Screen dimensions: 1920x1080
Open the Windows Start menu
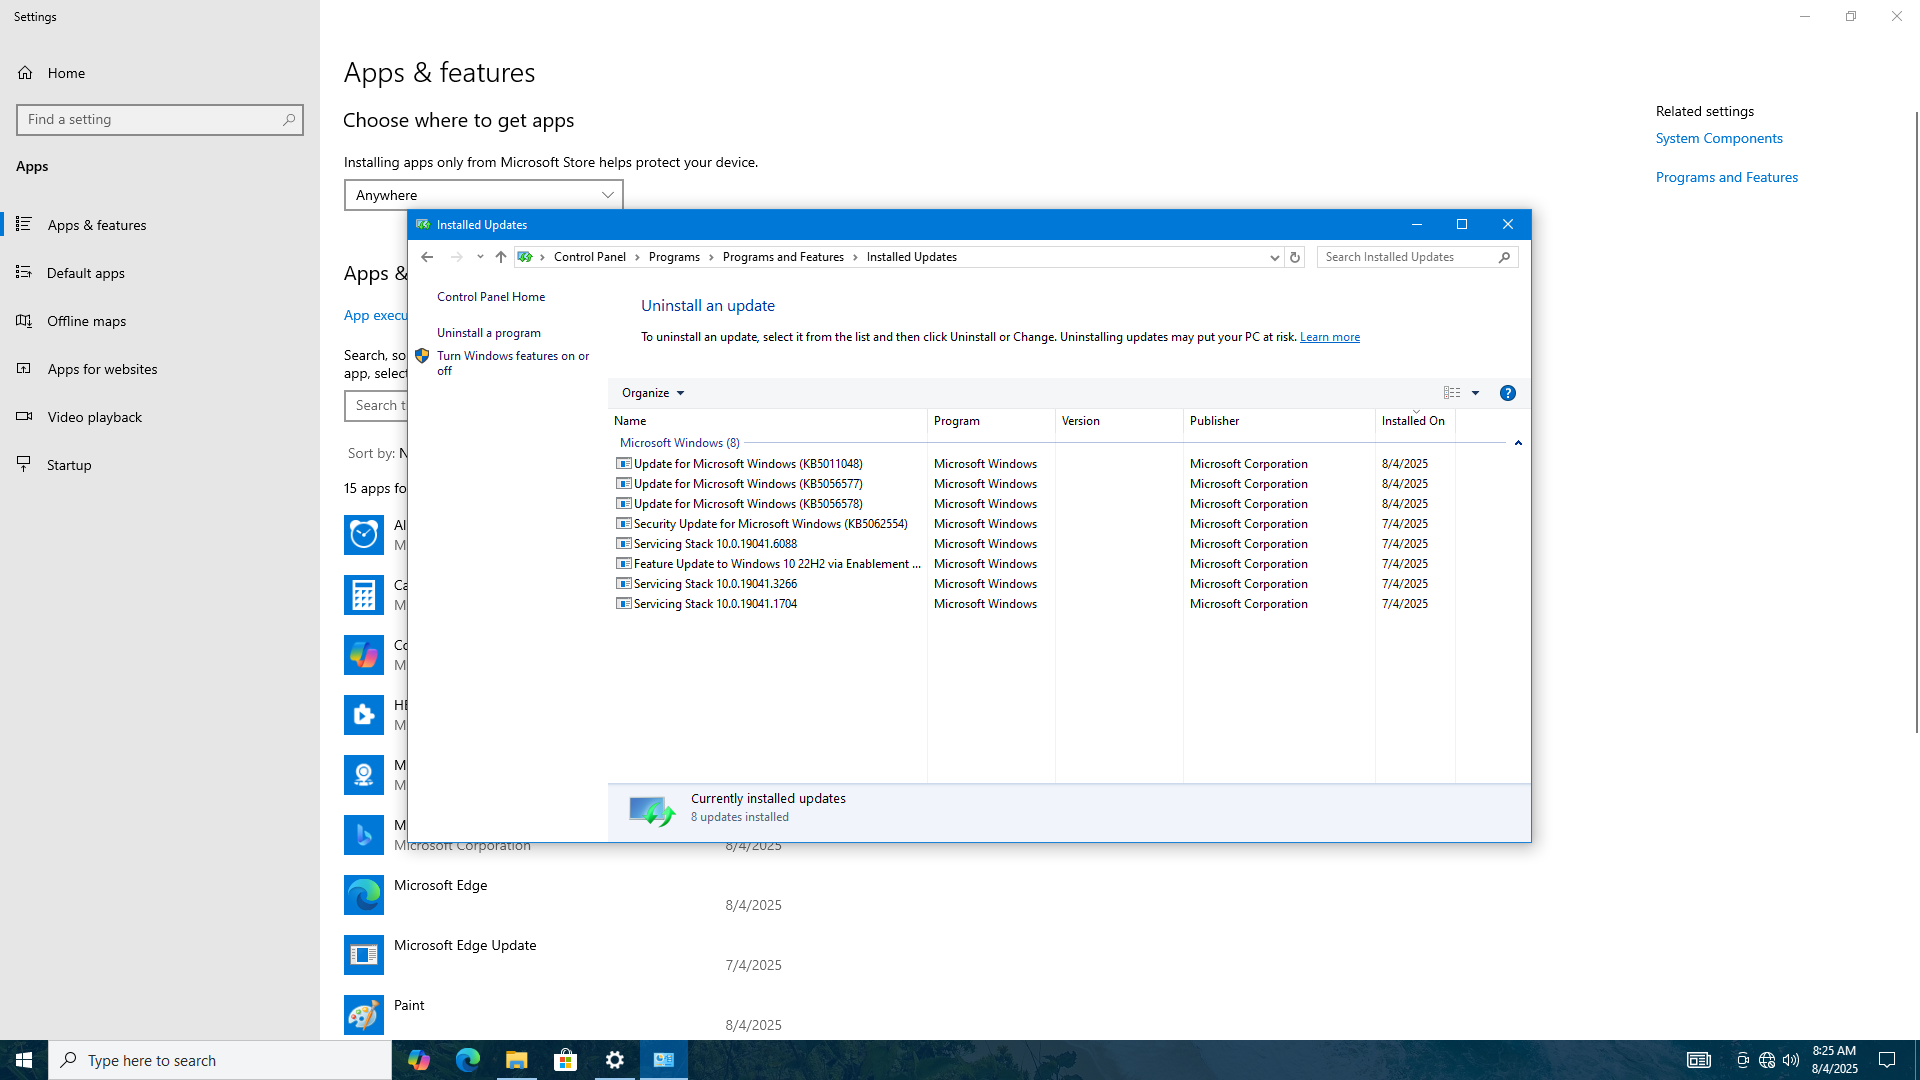click(24, 1060)
